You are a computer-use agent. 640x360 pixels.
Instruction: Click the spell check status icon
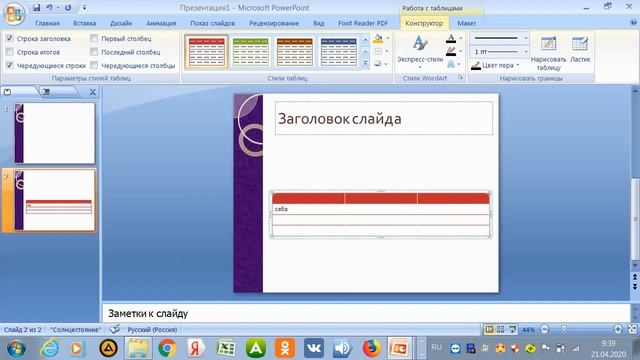(115, 329)
